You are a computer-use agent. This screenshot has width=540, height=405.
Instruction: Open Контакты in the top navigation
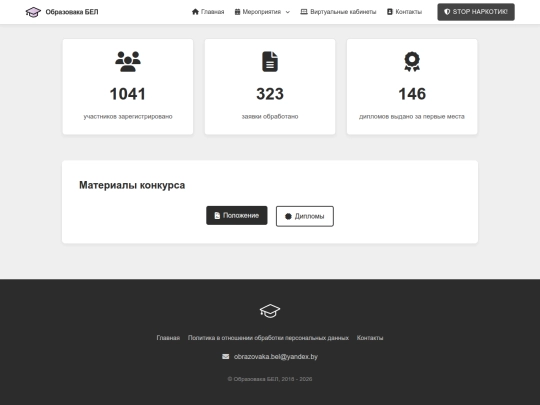(x=408, y=12)
